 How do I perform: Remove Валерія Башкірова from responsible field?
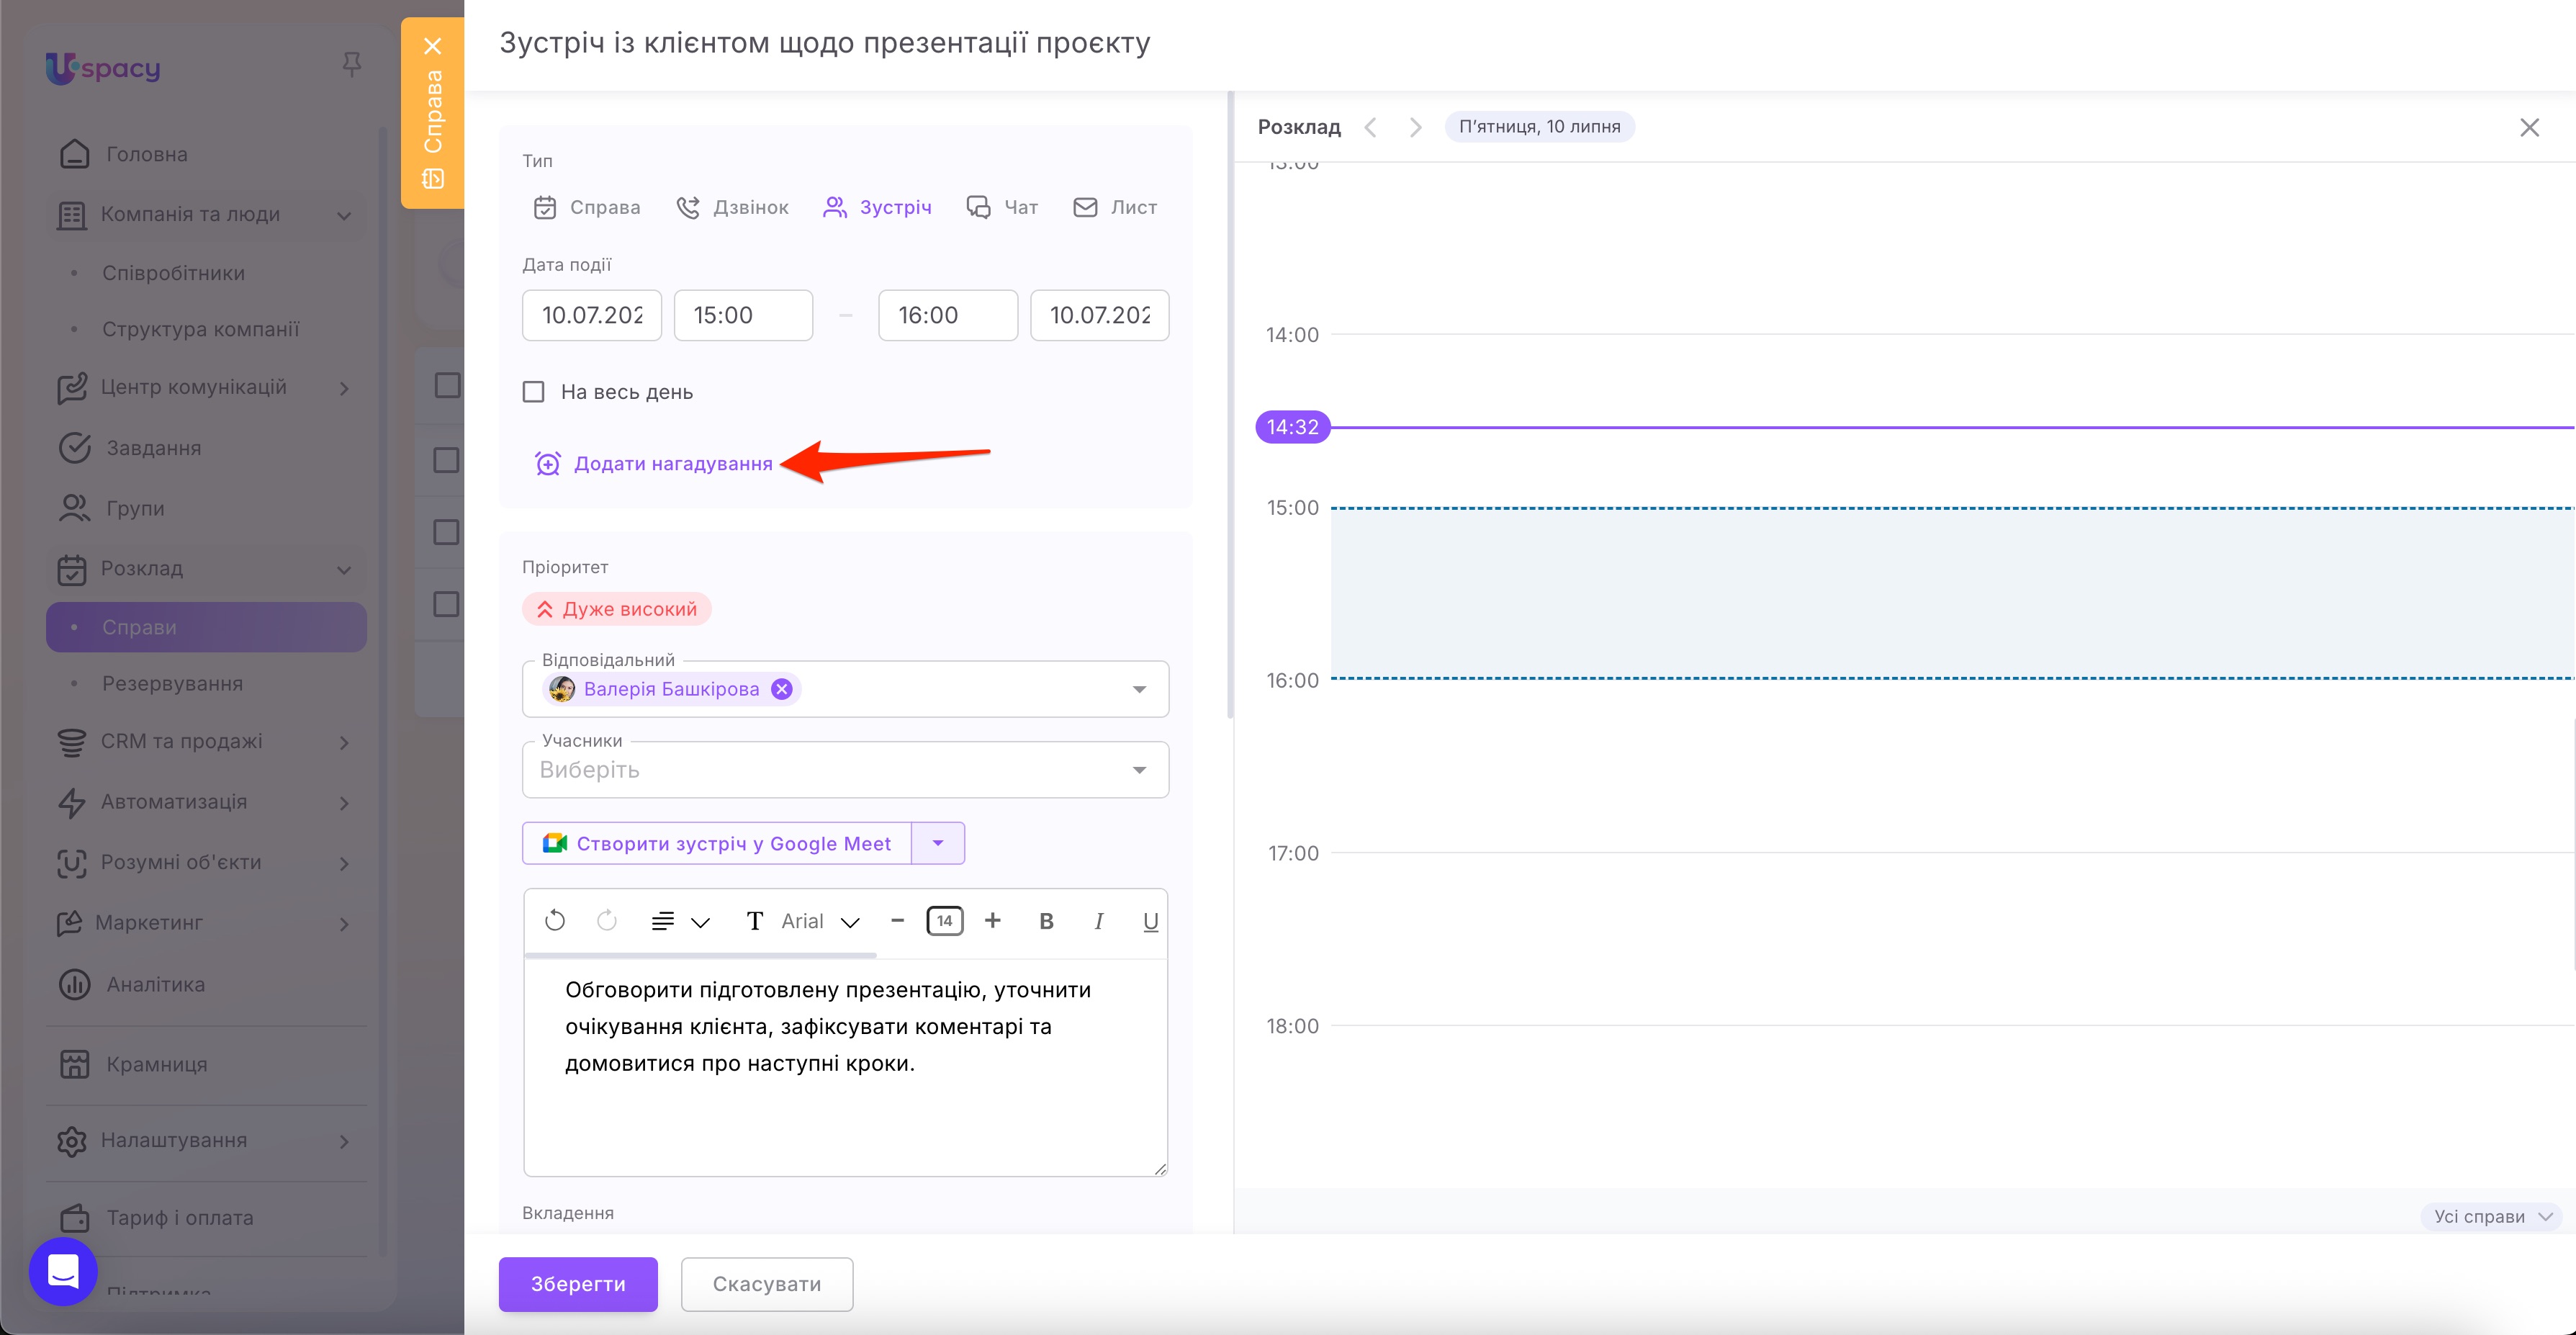click(x=782, y=689)
